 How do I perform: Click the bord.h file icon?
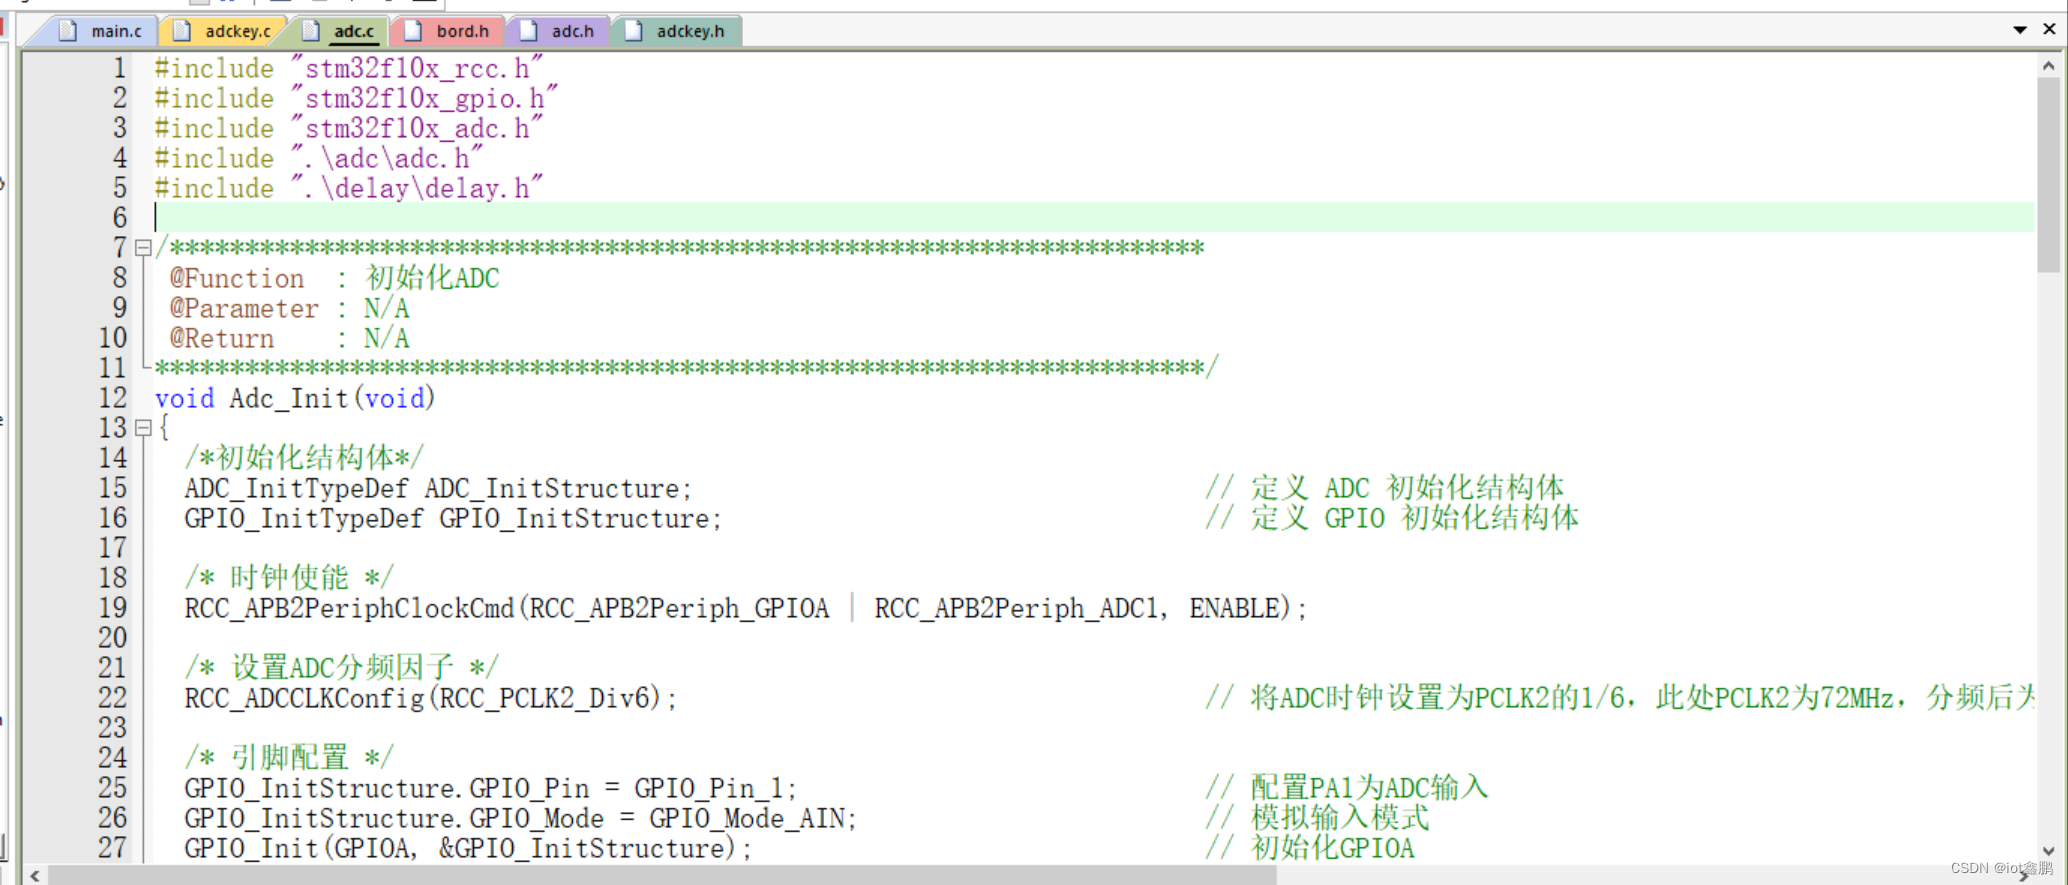point(413,31)
